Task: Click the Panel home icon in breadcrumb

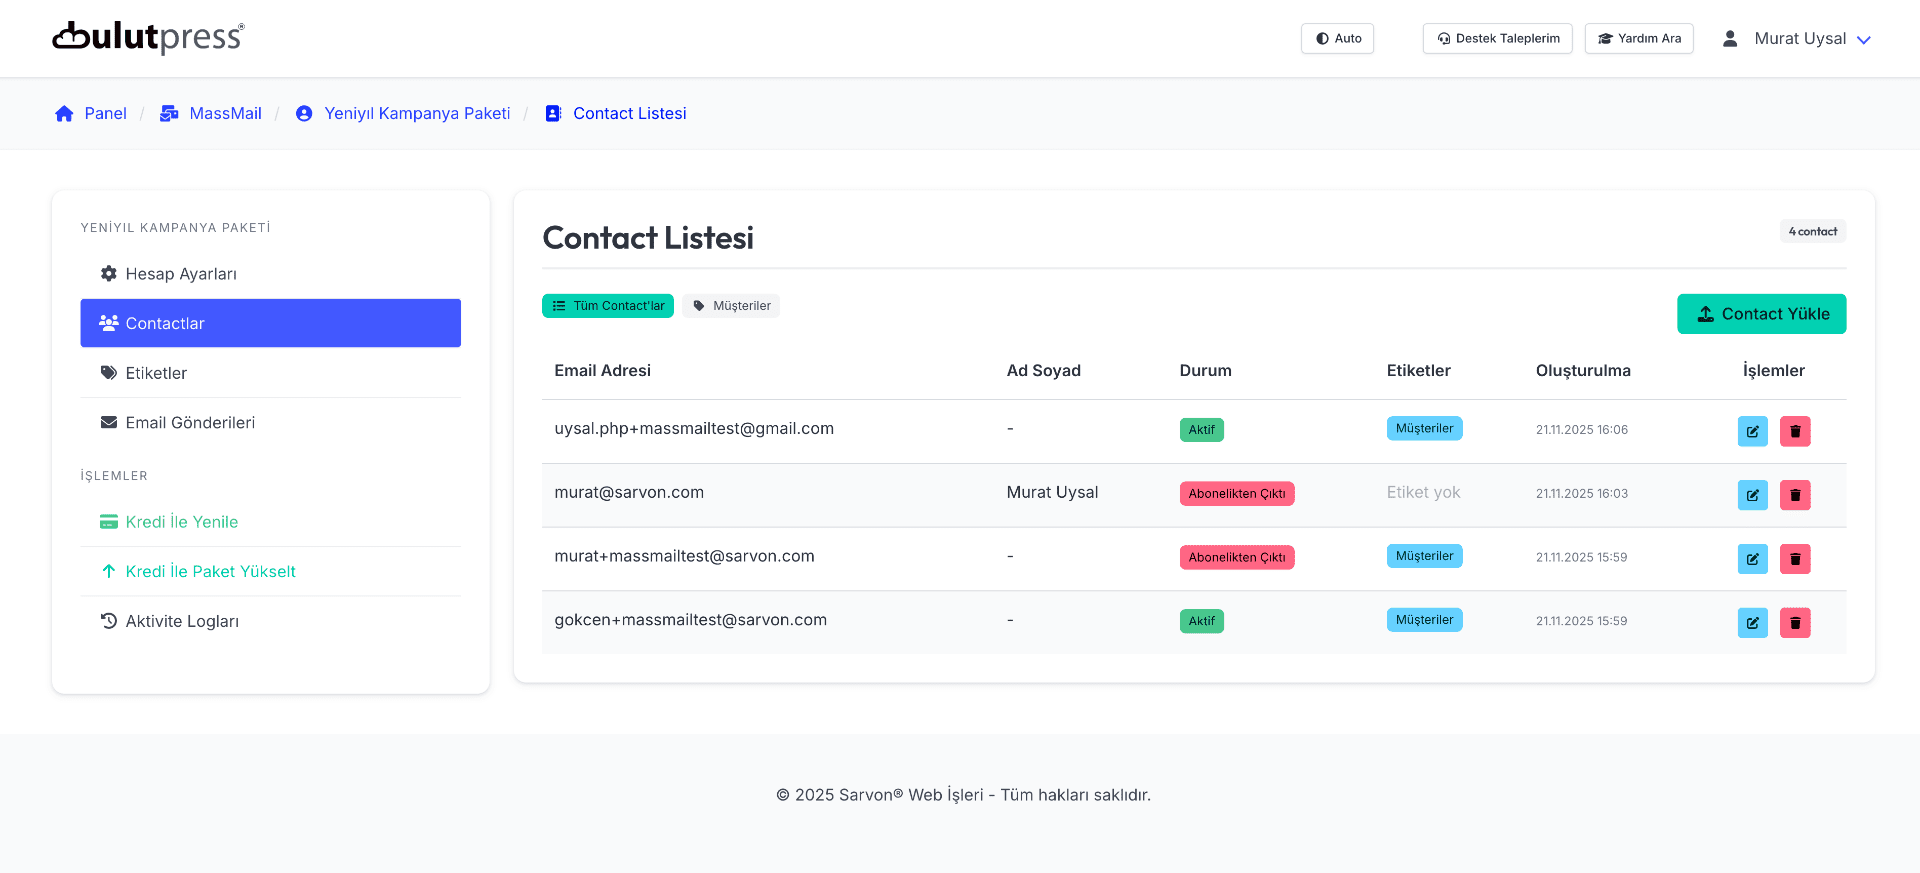Action: 64,114
